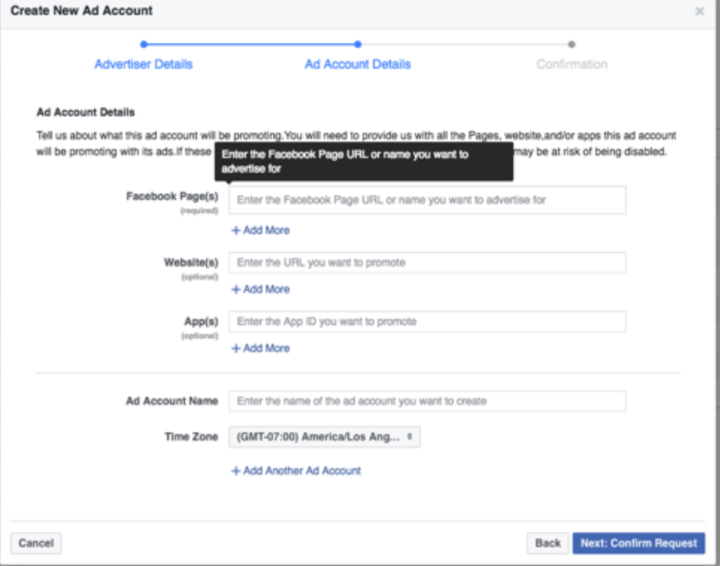Click the Website URL input field
The height and width of the screenshot is (566, 720).
pyautogui.click(x=428, y=263)
